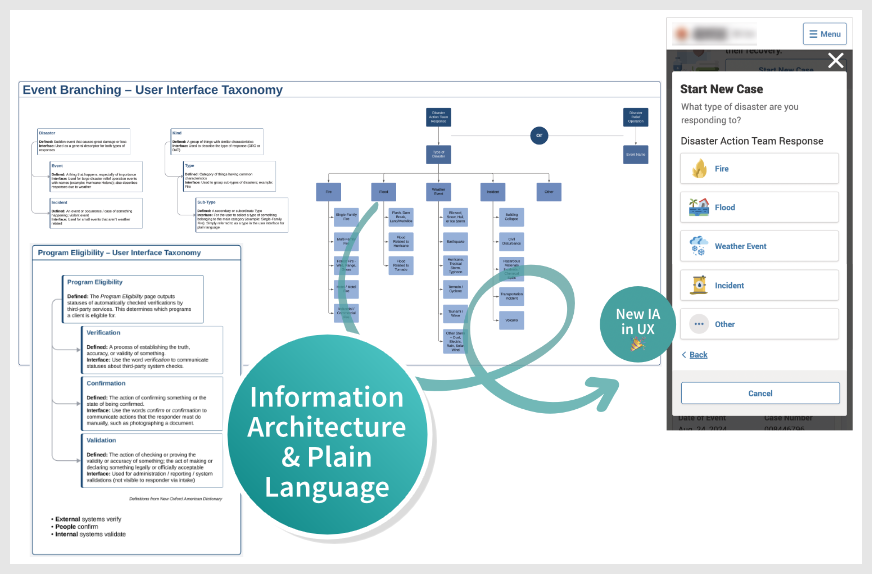Click the 'OR' circle node in flowchart
This screenshot has height=574, width=872.
pyautogui.click(x=539, y=135)
